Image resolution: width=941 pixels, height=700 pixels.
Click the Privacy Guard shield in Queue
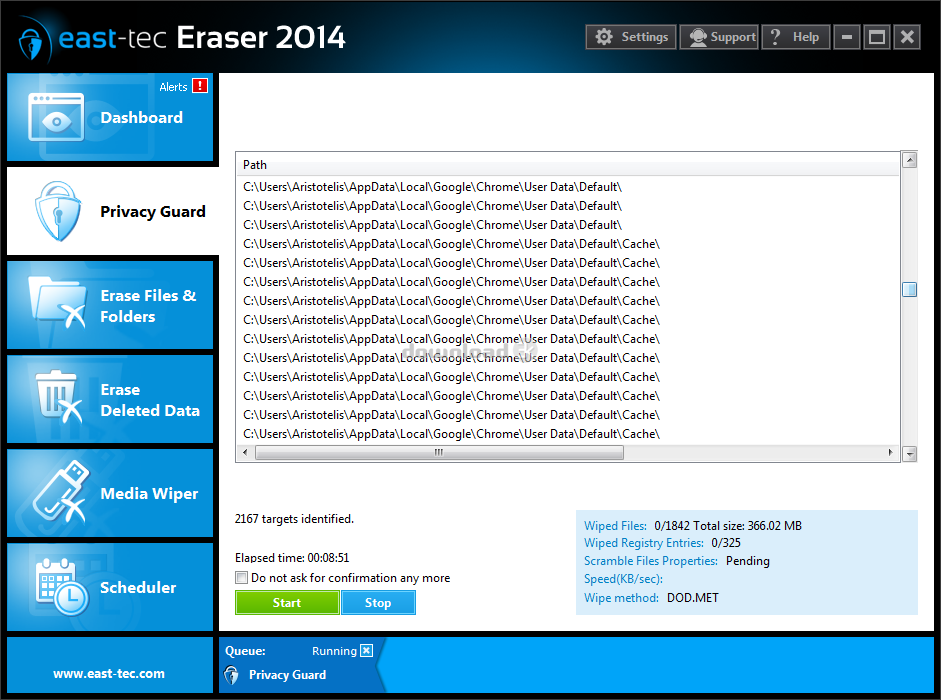point(231,675)
